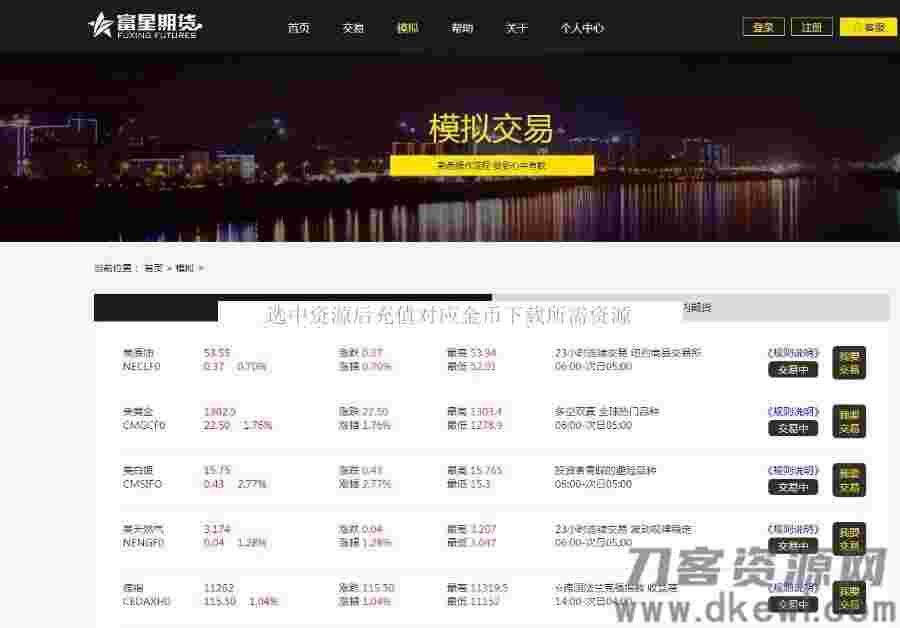This screenshot has height=628, width=900.
Task: Click the 注册 register button
Action: [x=812, y=27]
